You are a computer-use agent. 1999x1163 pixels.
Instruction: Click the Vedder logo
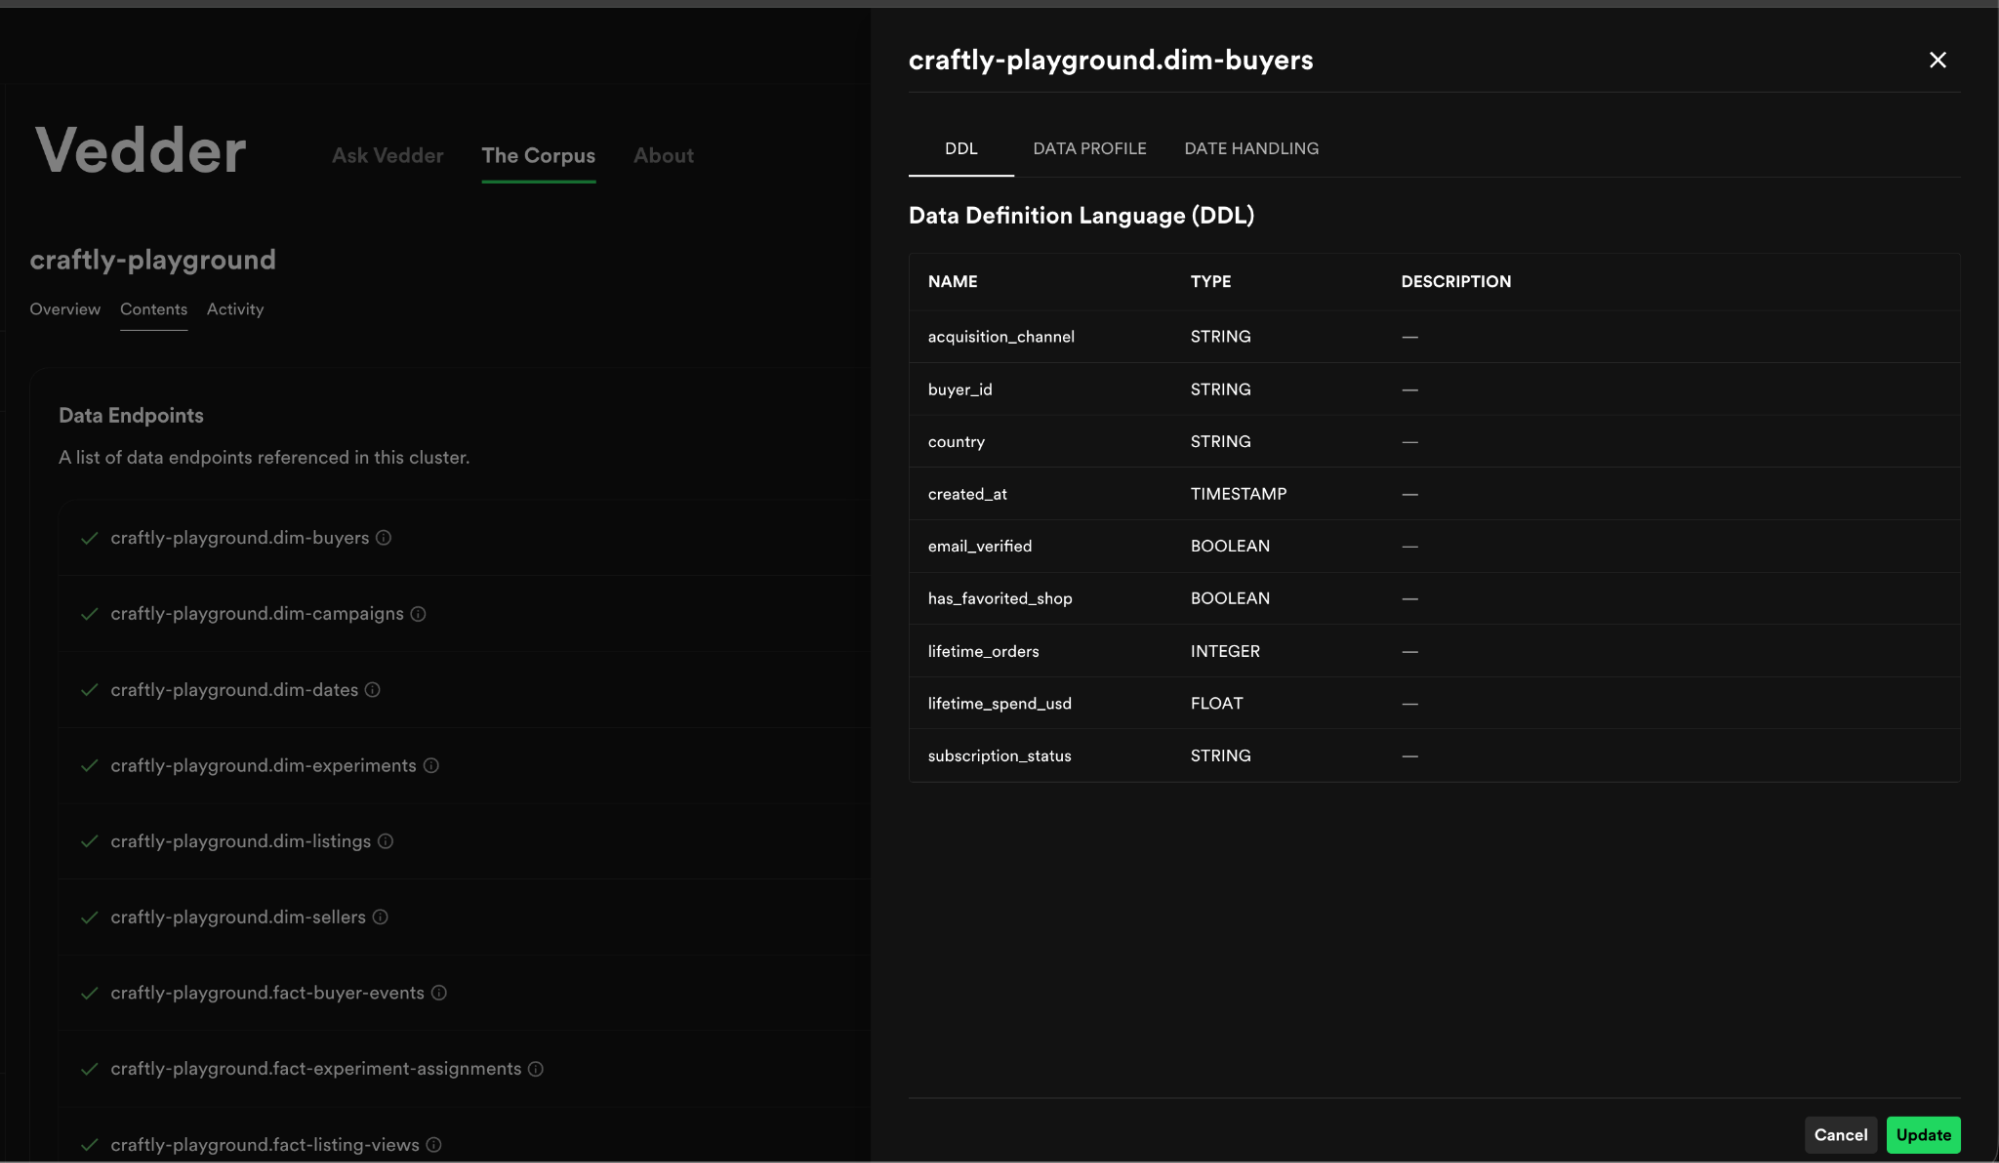[x=140, y=151]
